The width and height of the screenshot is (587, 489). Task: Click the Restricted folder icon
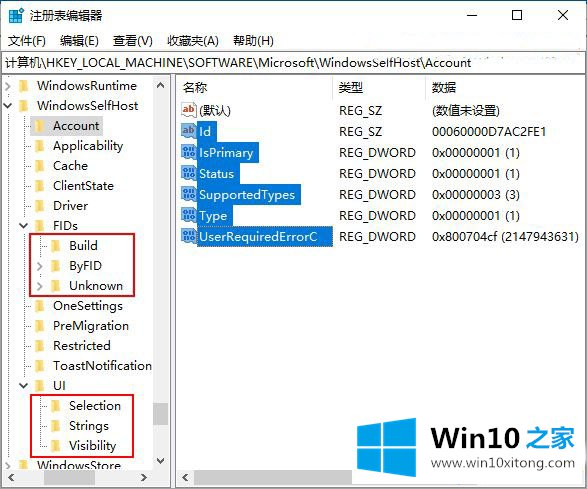[40, 346]
